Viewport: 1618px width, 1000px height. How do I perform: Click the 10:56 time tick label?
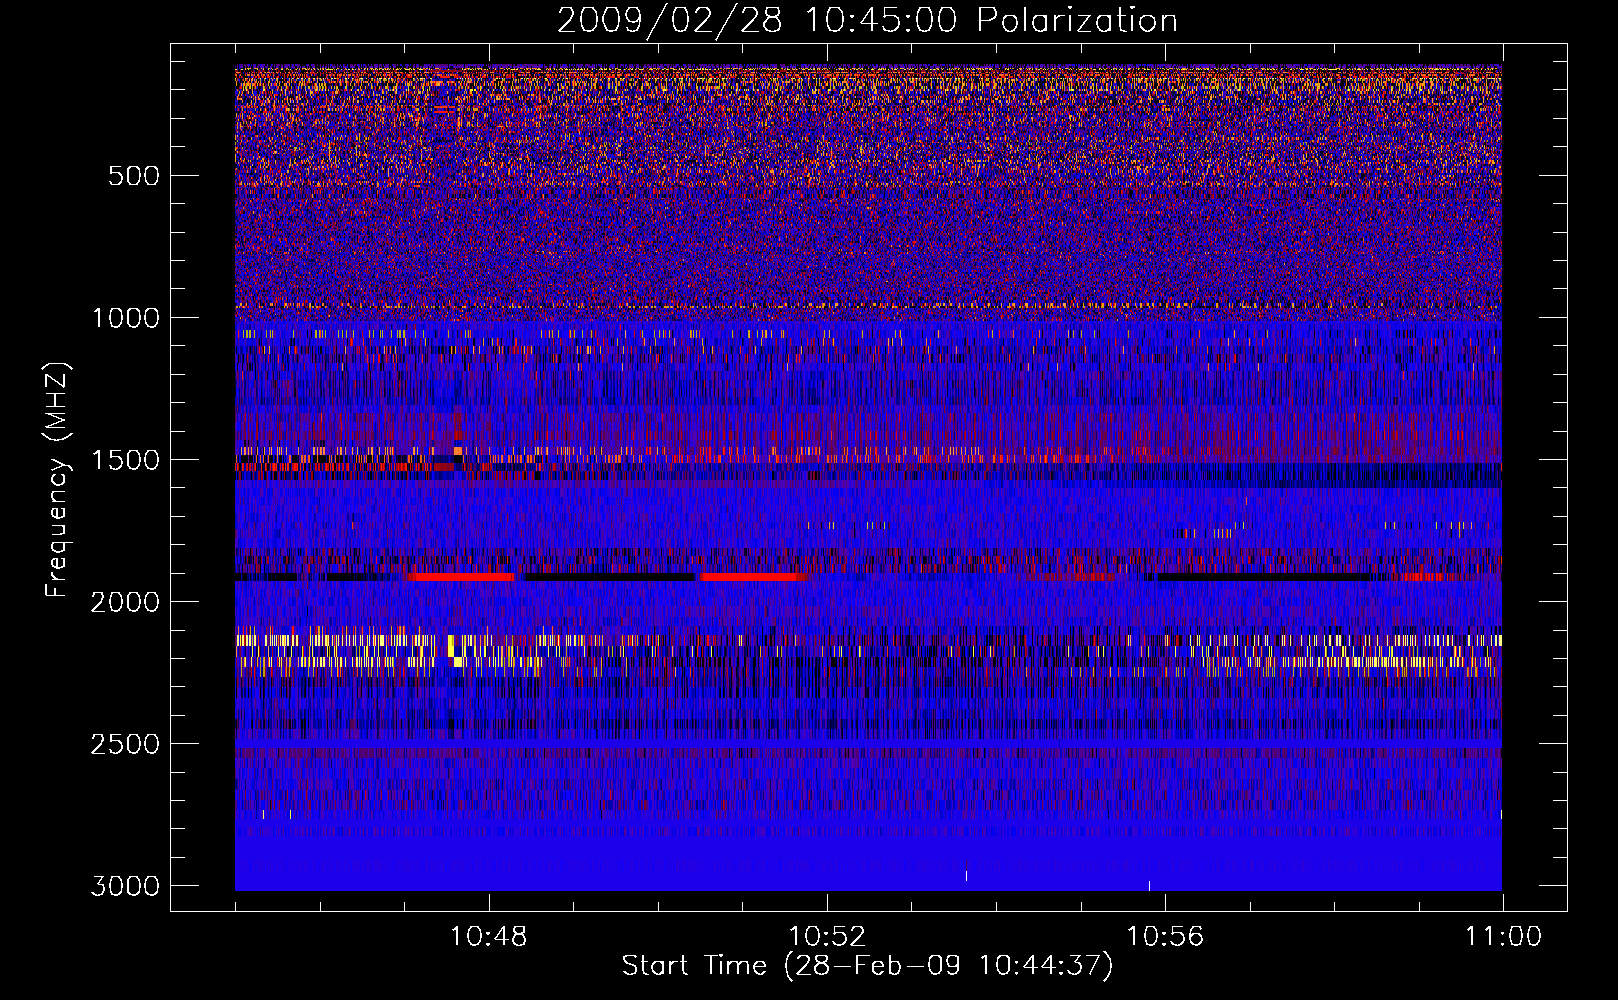pos(1165,937)
